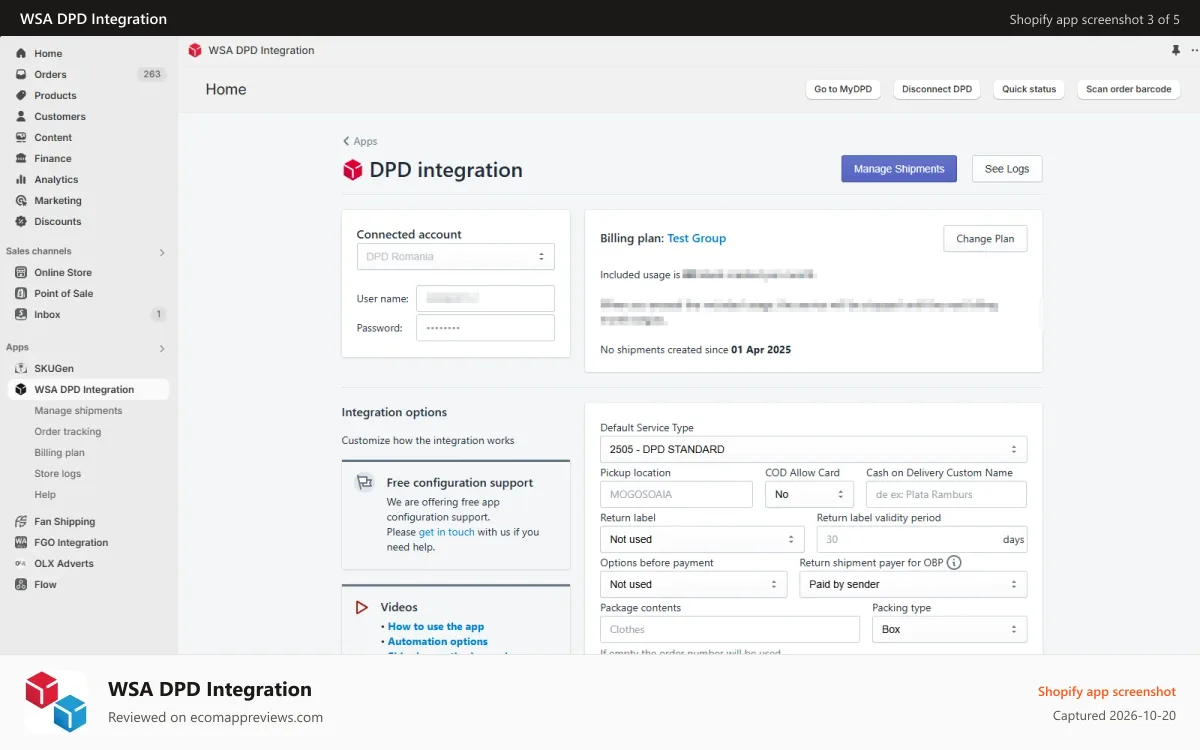Click the Marketing target icon
This screenshot has width=1200, height=750.
click(21, 200)
